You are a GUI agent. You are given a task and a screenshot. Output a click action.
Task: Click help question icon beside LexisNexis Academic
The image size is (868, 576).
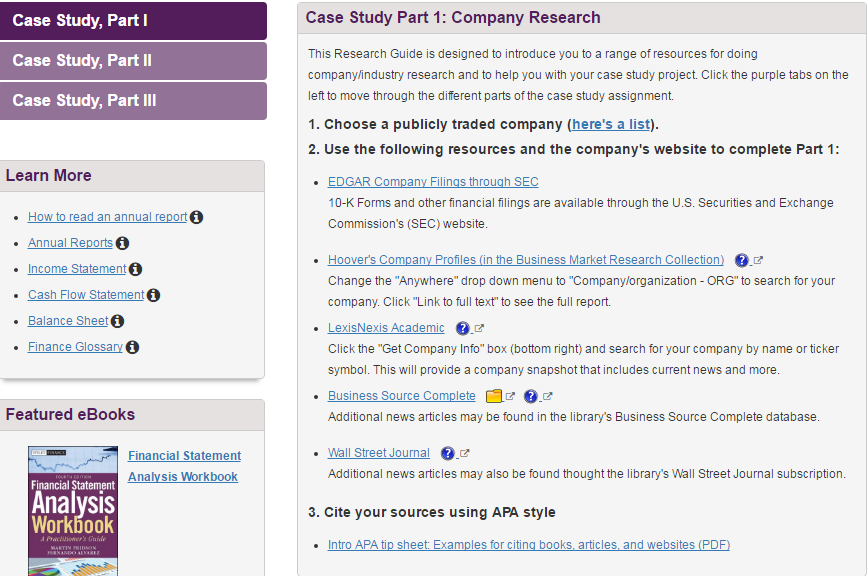[x=462, y=328]
